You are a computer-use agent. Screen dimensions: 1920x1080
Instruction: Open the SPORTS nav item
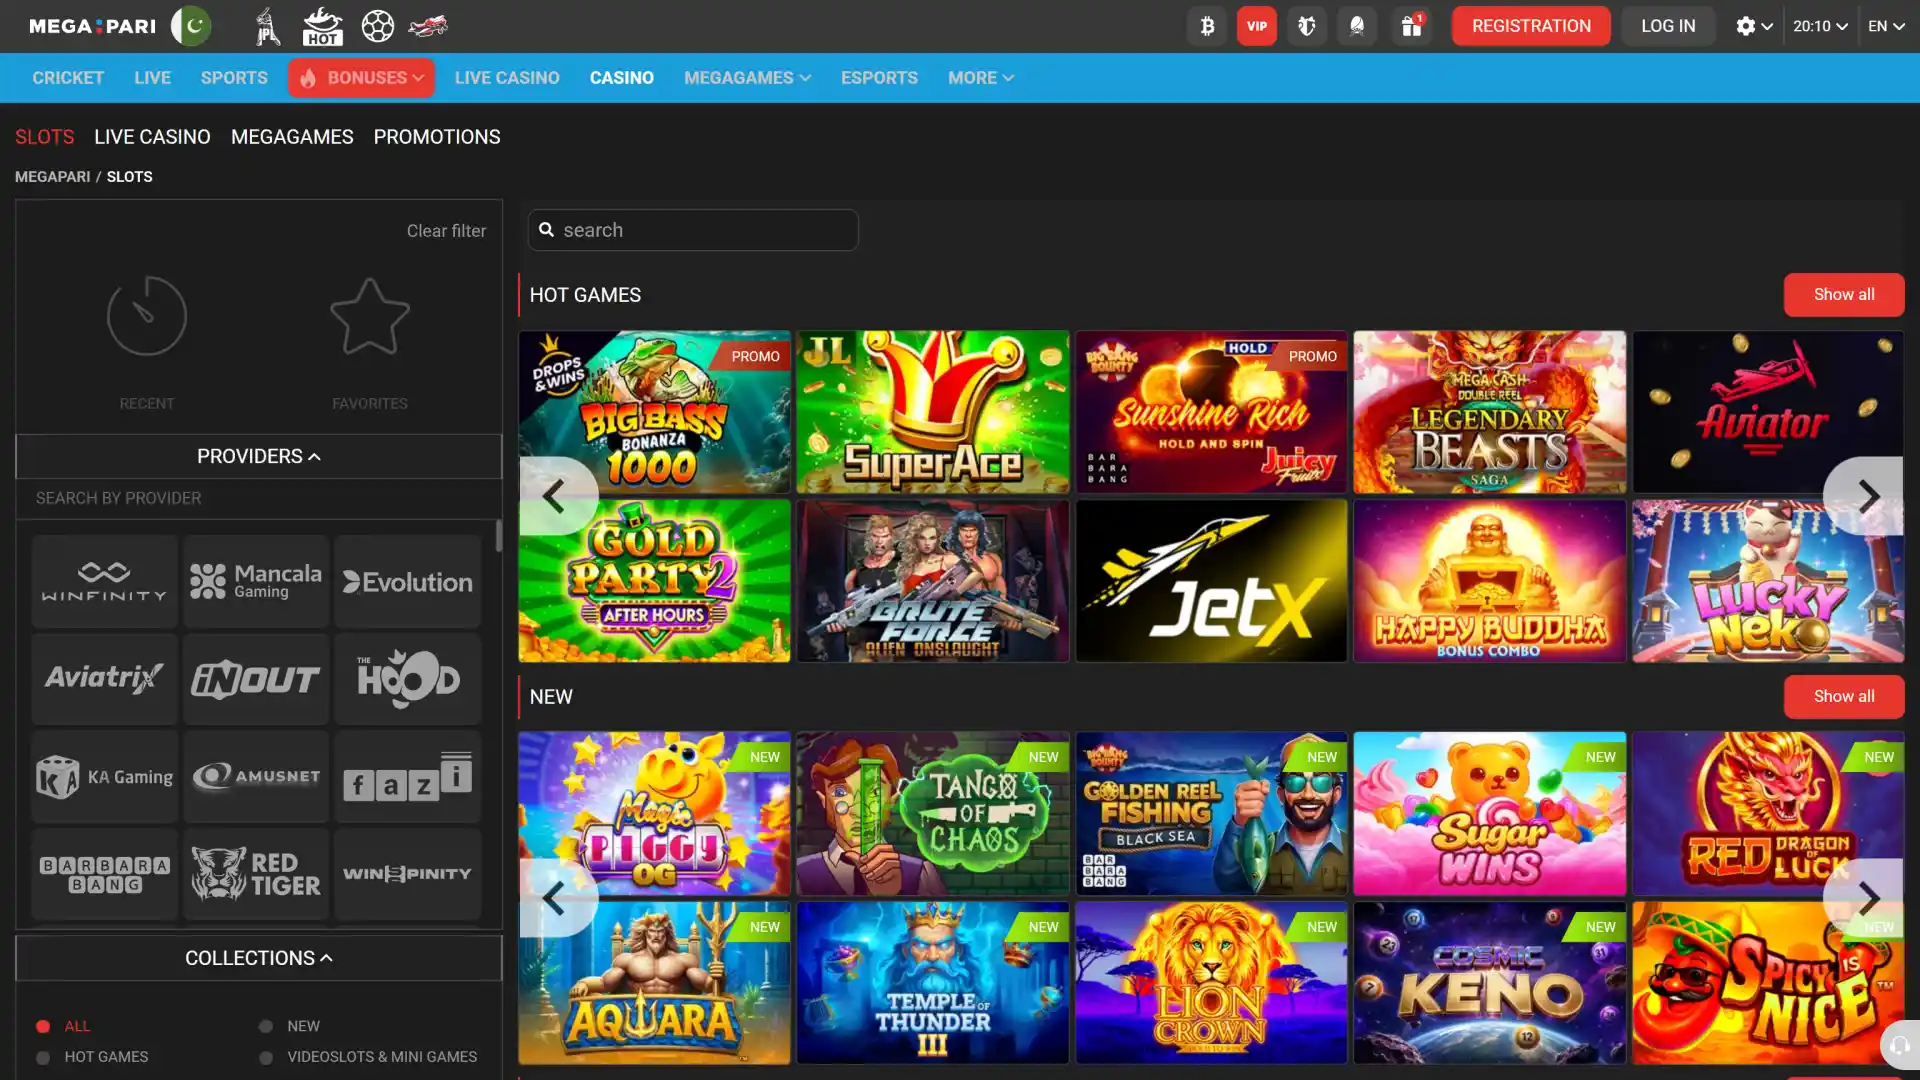point(234,78)
